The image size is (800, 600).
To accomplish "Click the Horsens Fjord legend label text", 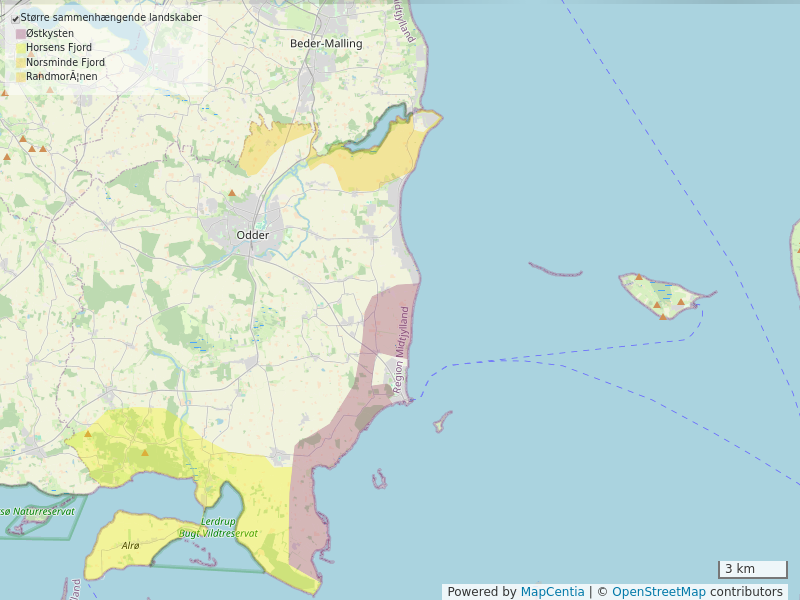I will point(59,48).
